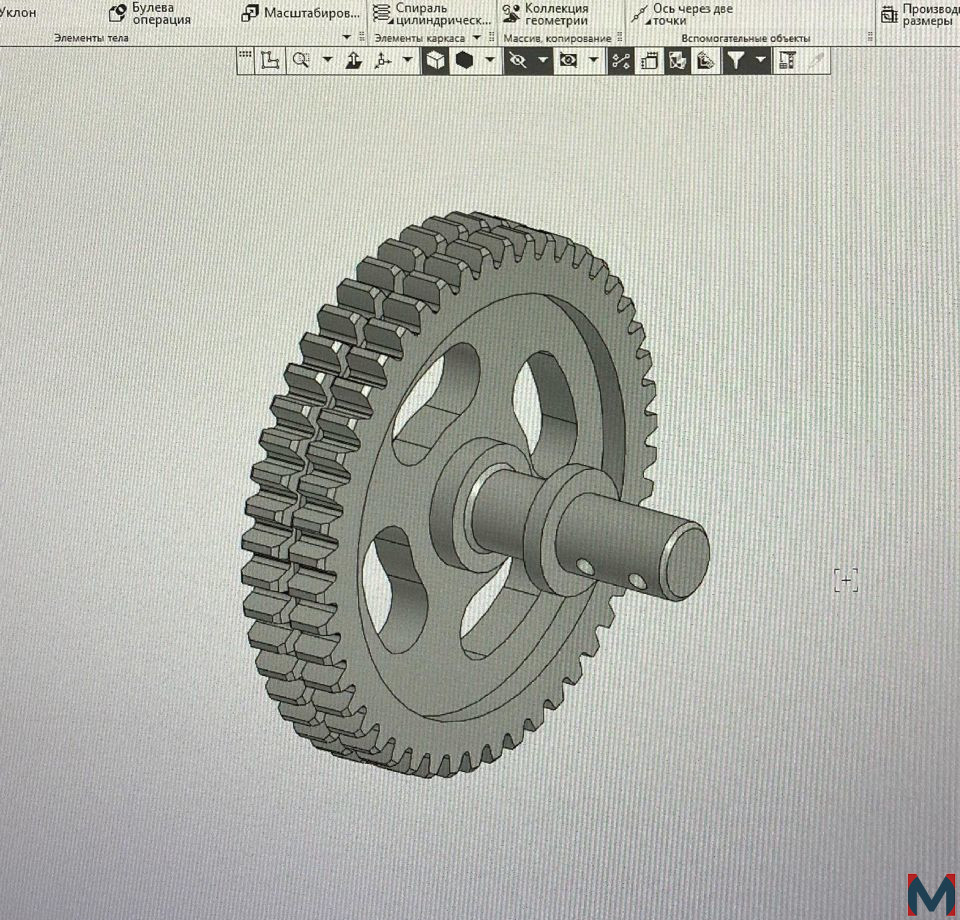The width and height of the screenshot is (960, 920).
Task: Toggle shaded solid display mode
Action: click(x=465, y=61)
